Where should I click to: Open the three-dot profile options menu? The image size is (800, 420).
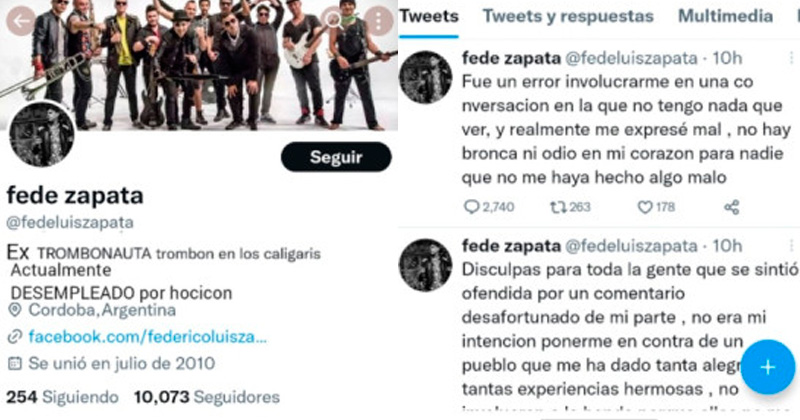[x=378, y=21]
